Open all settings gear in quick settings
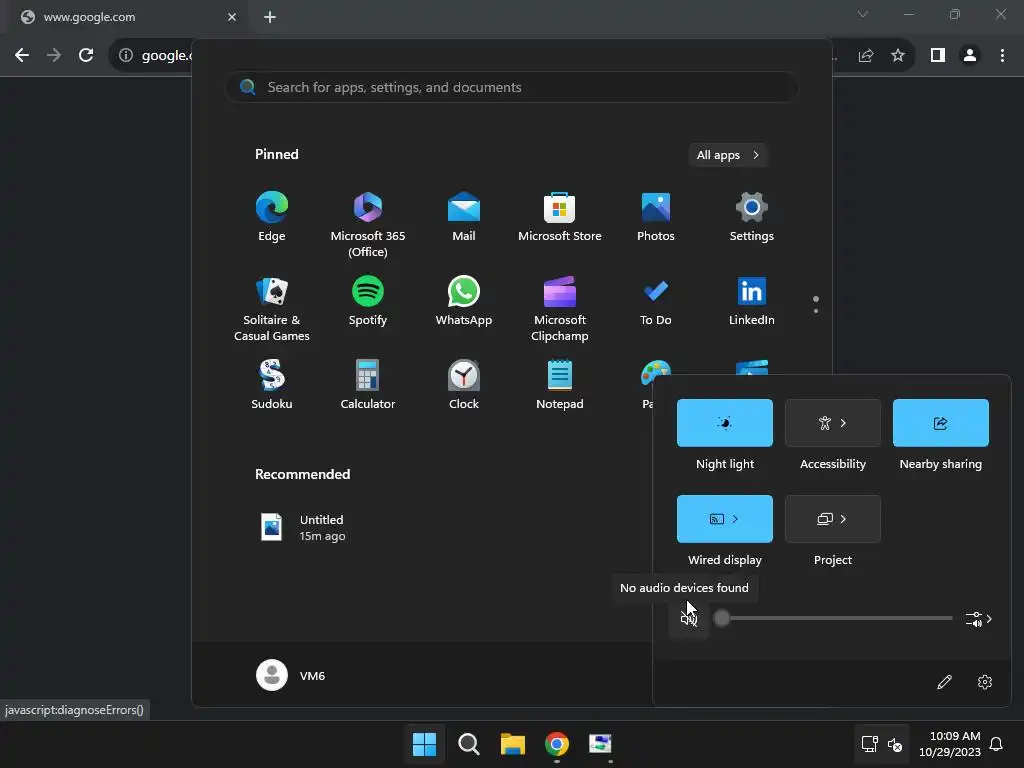1024x768 pixels. coord(985,682)
